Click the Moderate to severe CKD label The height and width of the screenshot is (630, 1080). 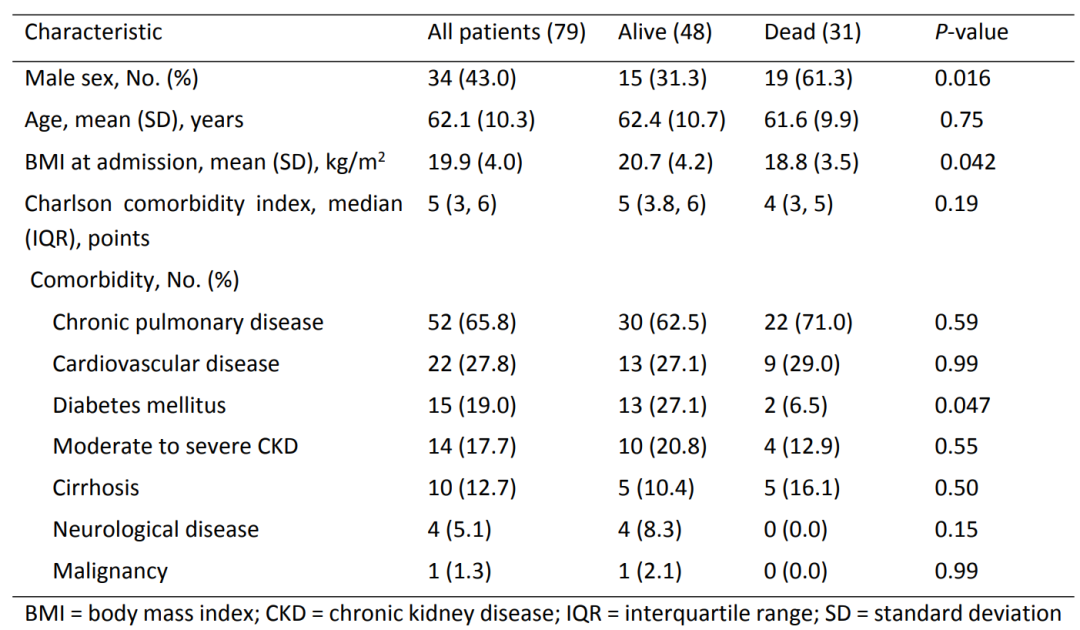coord(175,447)
